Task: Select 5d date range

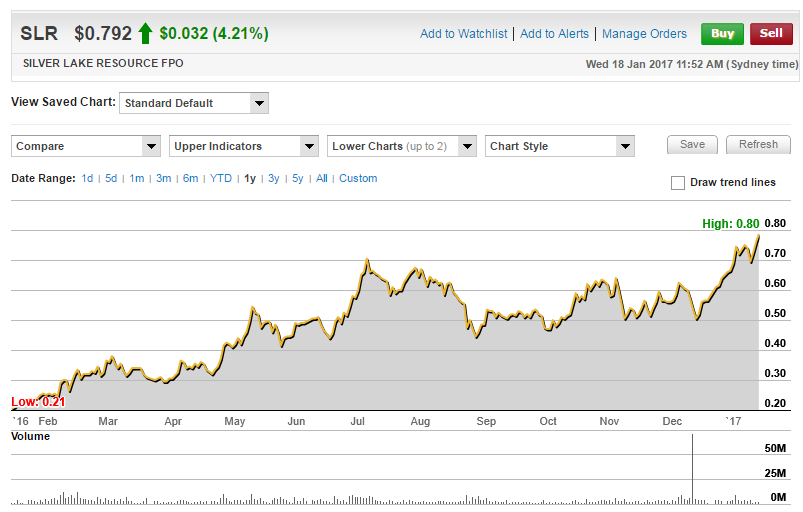Action: pyautogui.click(x=111, y=179)
